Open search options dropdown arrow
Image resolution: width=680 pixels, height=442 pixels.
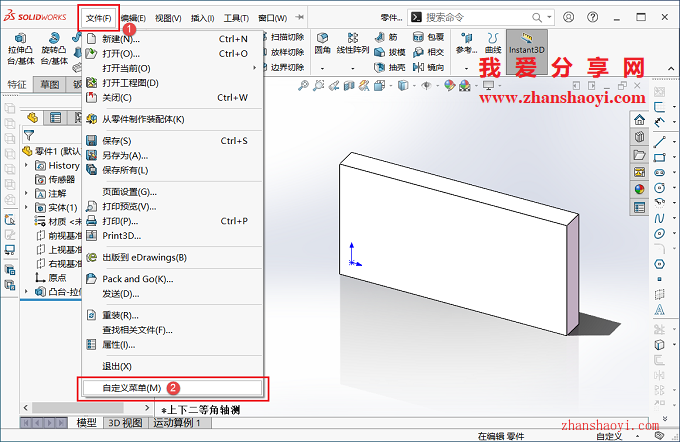point(549,17)
